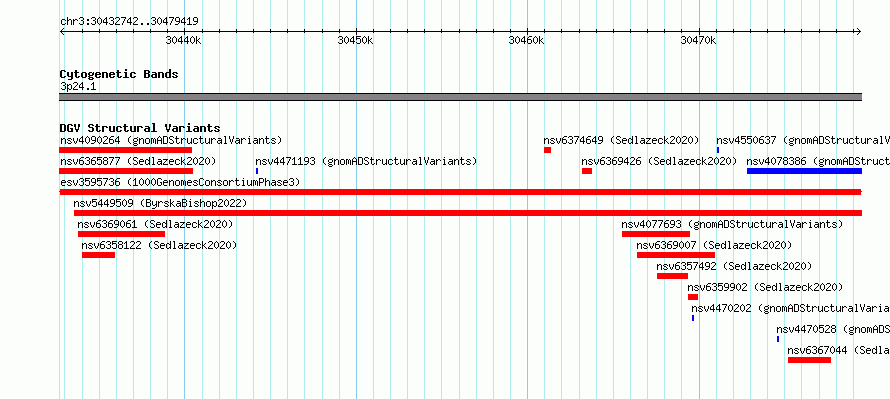Select the nsv6359902 (Sedlazeck2020) label
Screen dimensions: 890x399
point(765,287)
